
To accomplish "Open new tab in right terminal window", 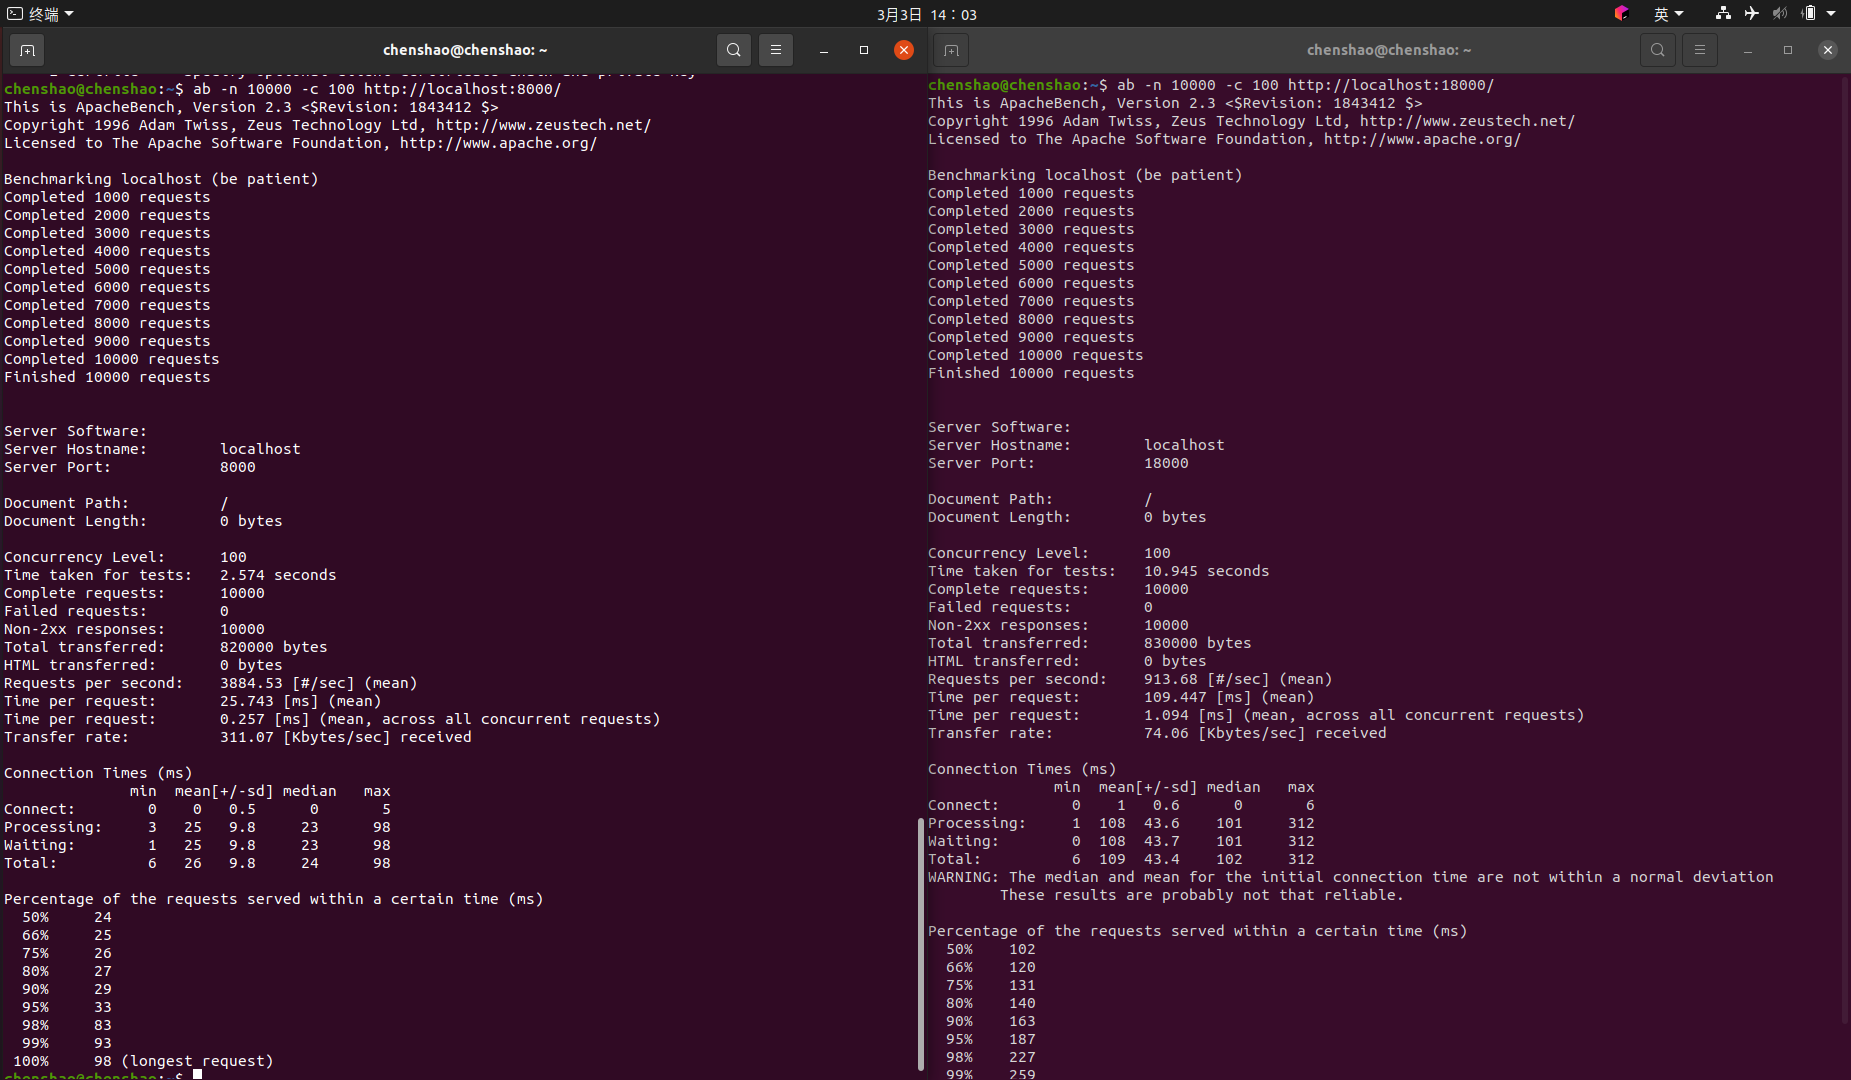I will coord(951,50).
